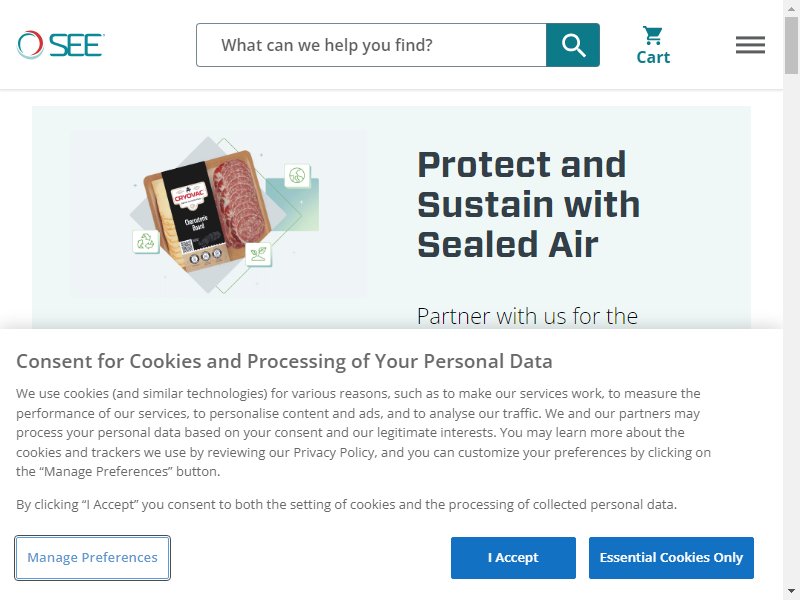Screen dimensions: 800x600
Task: Click the plant sprout icon in banner image
Action: (258, 254)
